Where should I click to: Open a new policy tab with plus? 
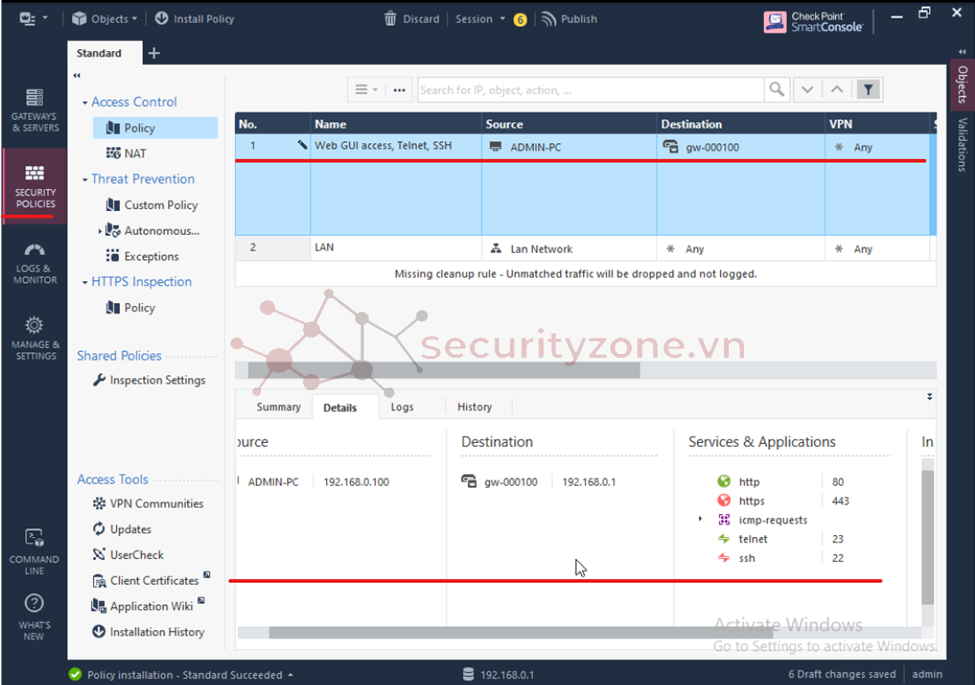(x=154, y=53)
